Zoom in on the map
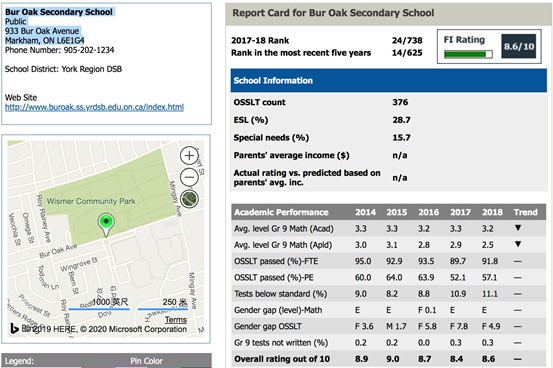Screen dimensions: 553x368 189,156
